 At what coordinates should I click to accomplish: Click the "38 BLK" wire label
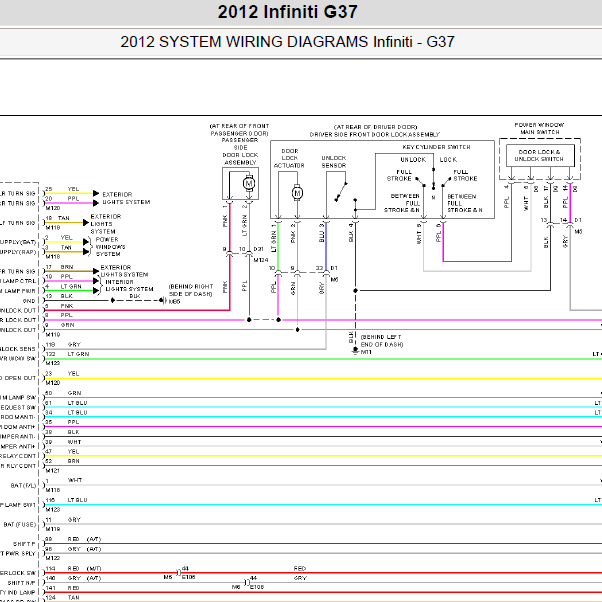pyautogui.click(x=63, y=432)
